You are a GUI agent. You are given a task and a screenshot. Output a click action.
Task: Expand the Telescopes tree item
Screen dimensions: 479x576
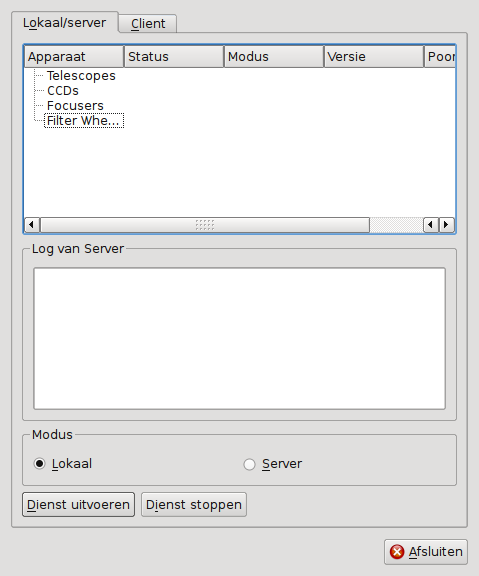click(x=81, y=76)
